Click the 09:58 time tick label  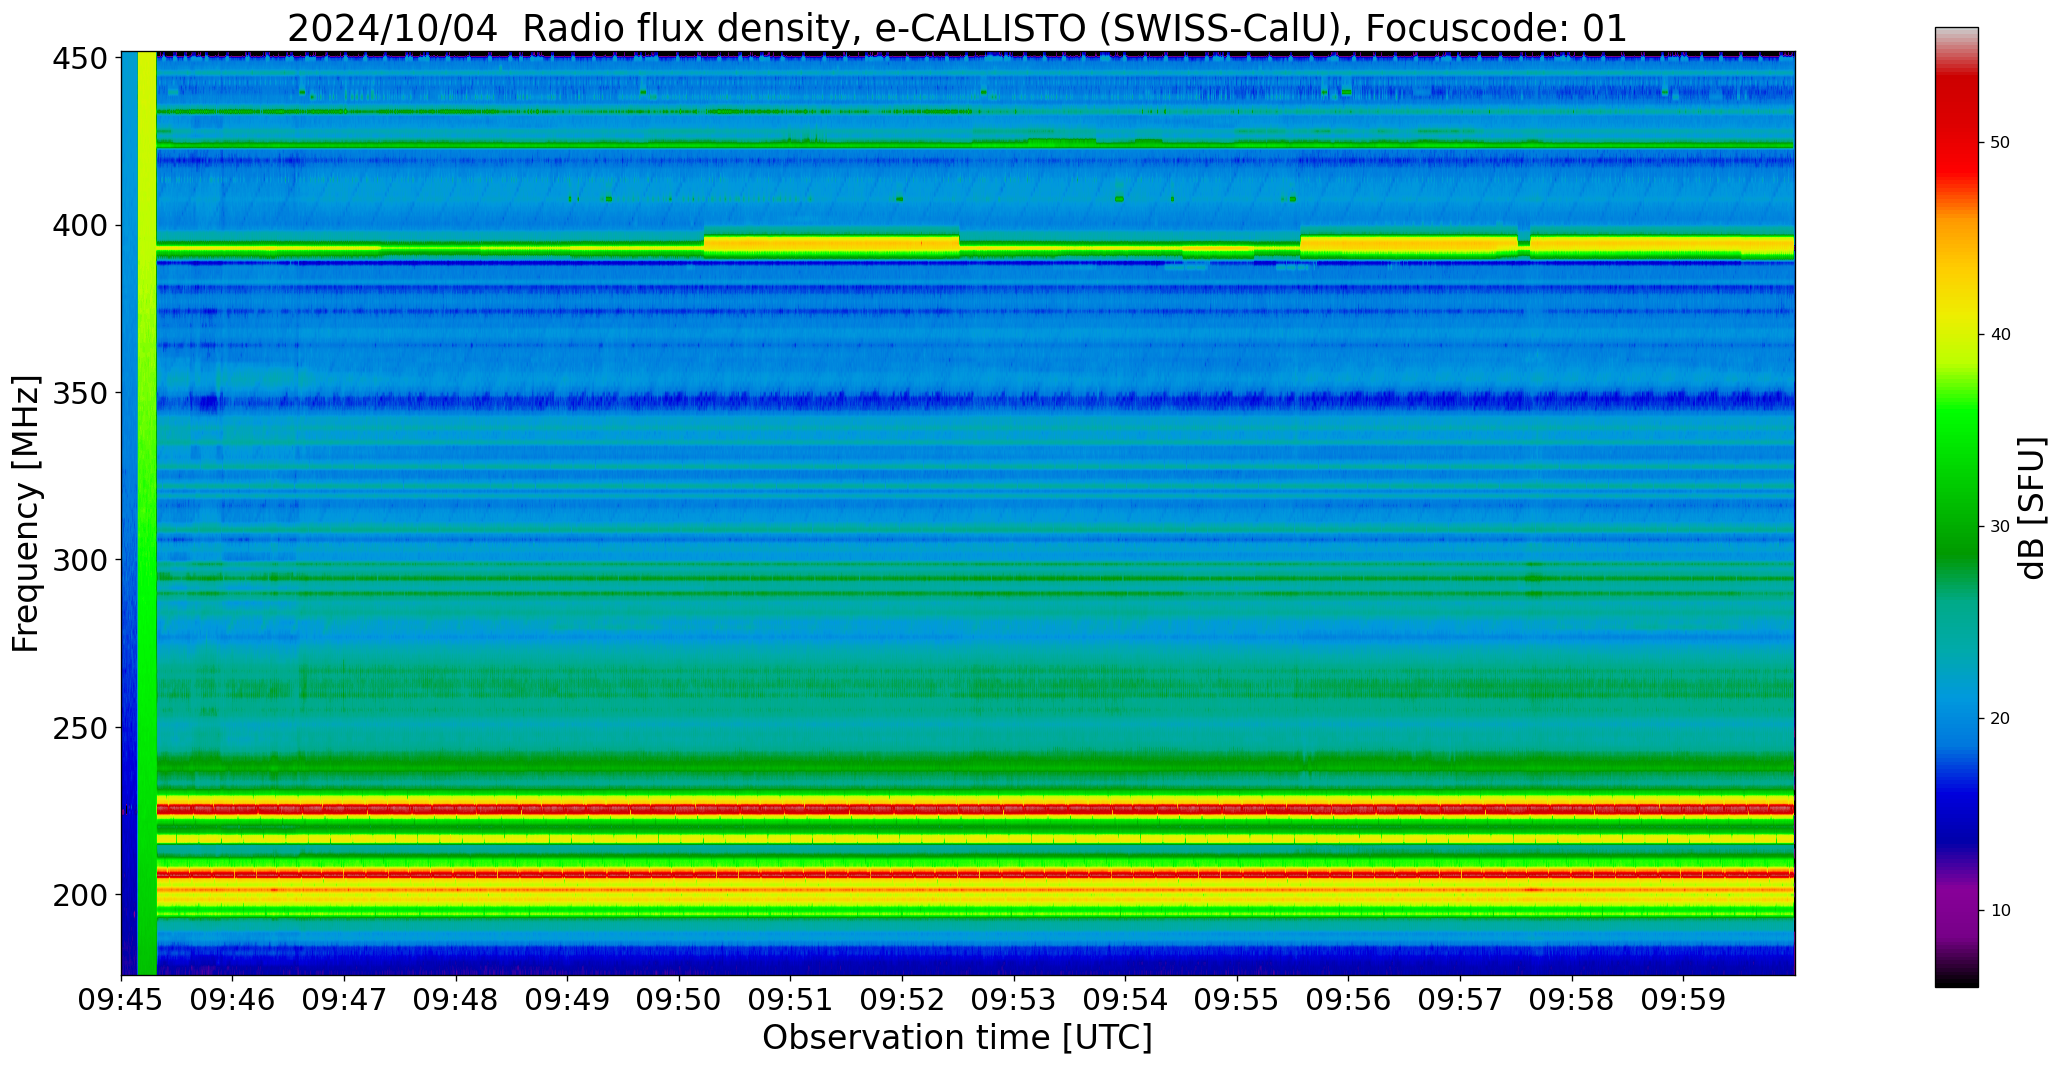coord(1572,1000)
